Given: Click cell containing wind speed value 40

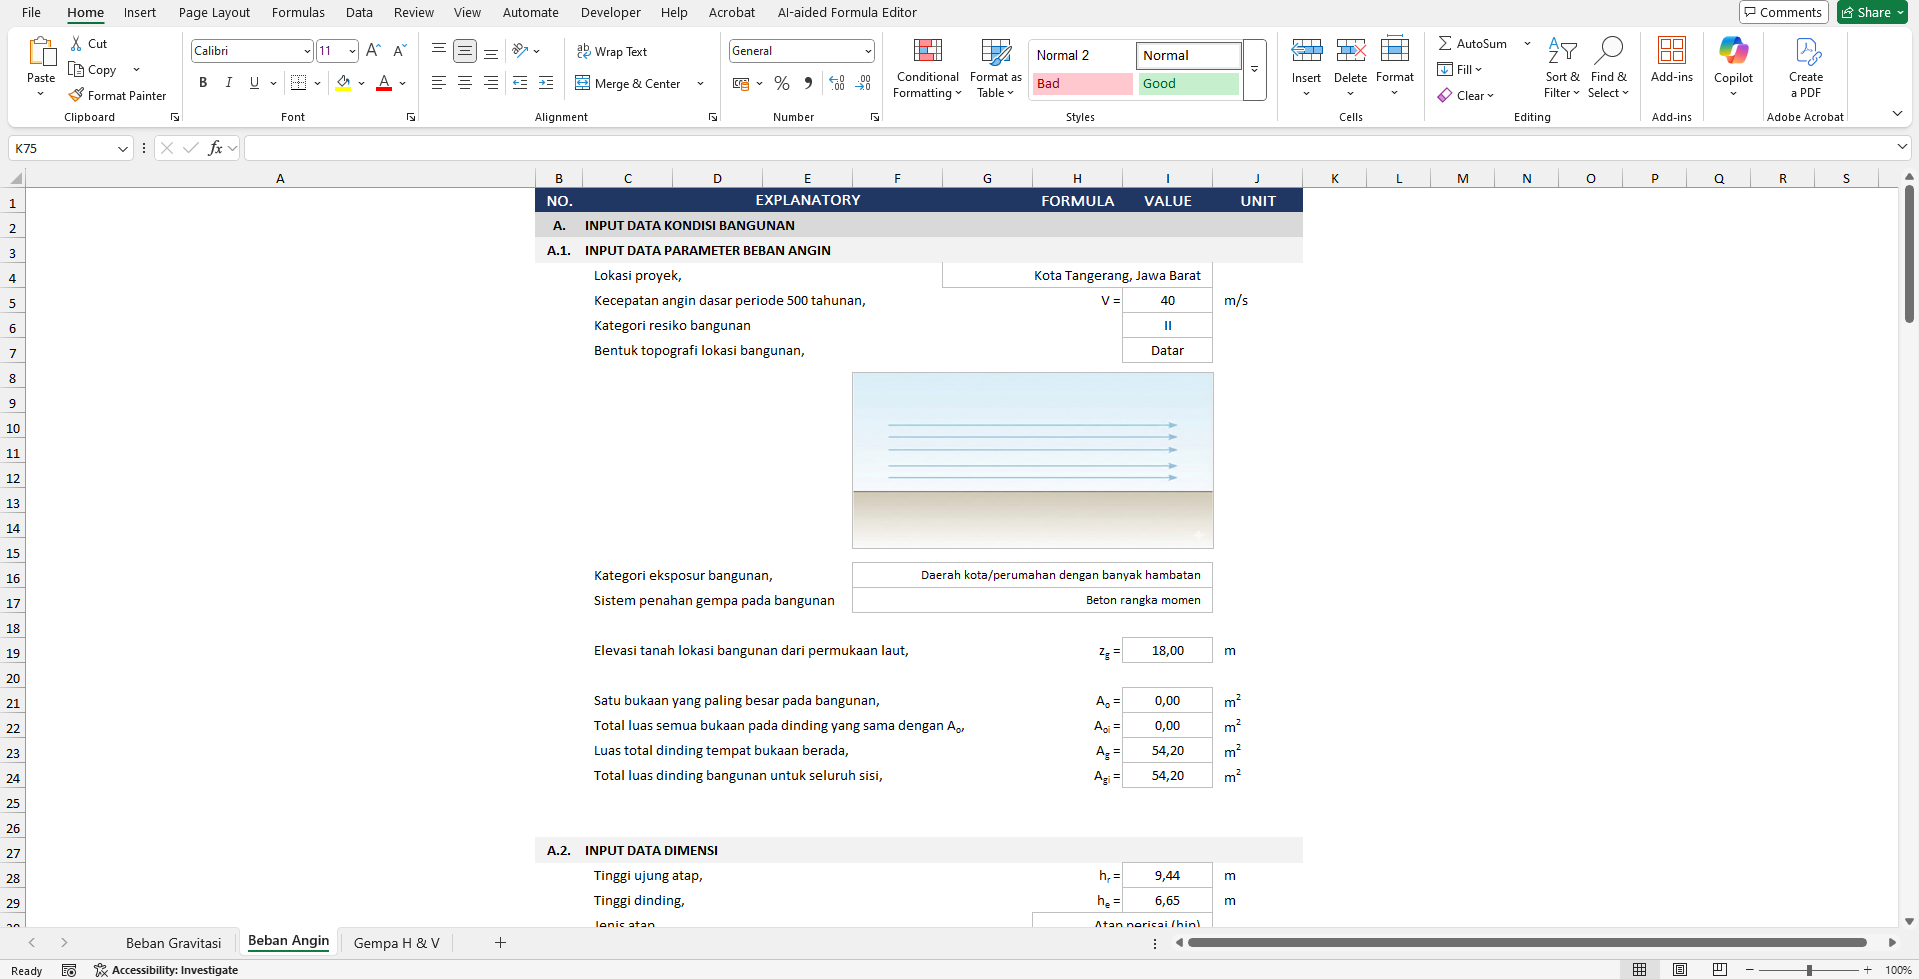Looking at the screenshot, I should point(1167,301).
